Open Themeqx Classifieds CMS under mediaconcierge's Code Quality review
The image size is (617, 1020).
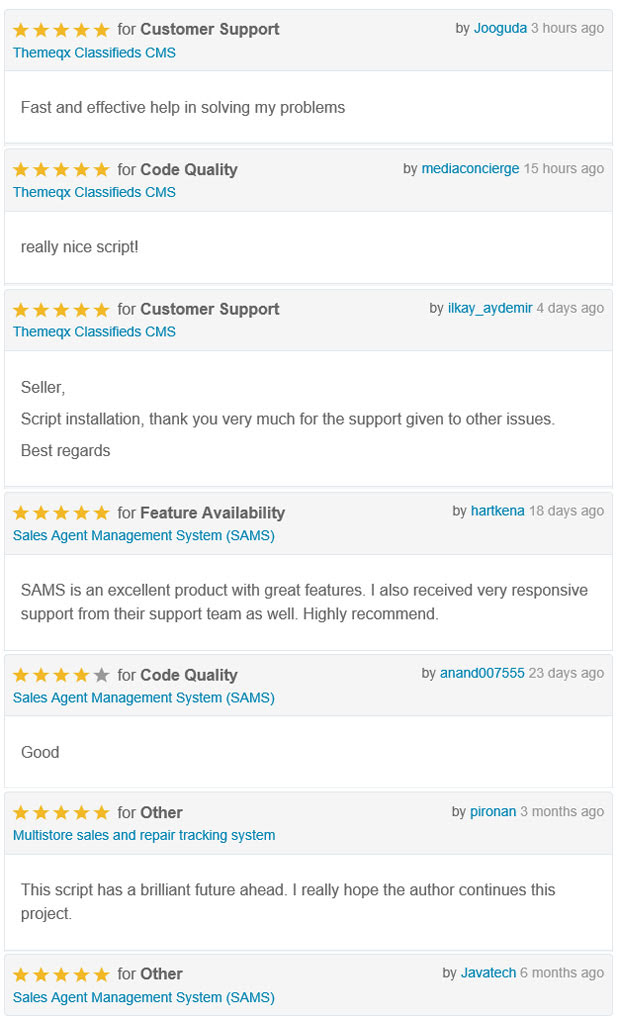pyautogui.click(x=94, y=192)
